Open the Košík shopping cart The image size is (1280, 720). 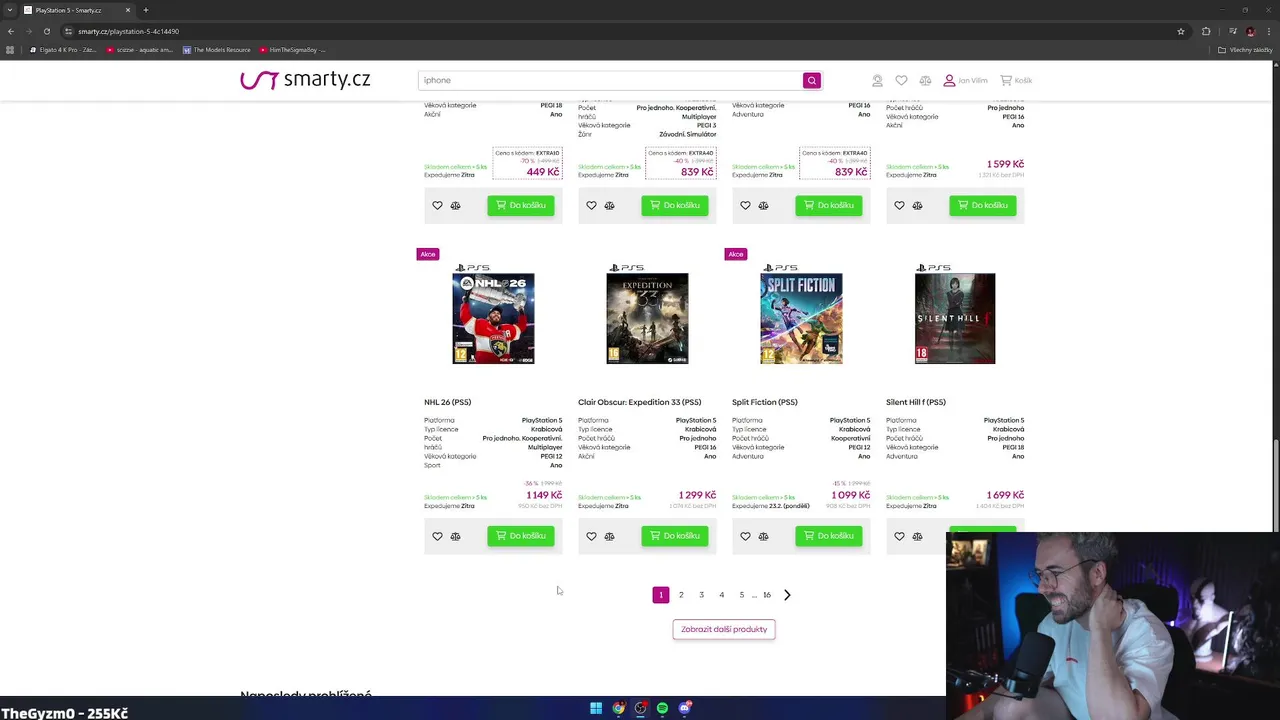(1016, 80)
